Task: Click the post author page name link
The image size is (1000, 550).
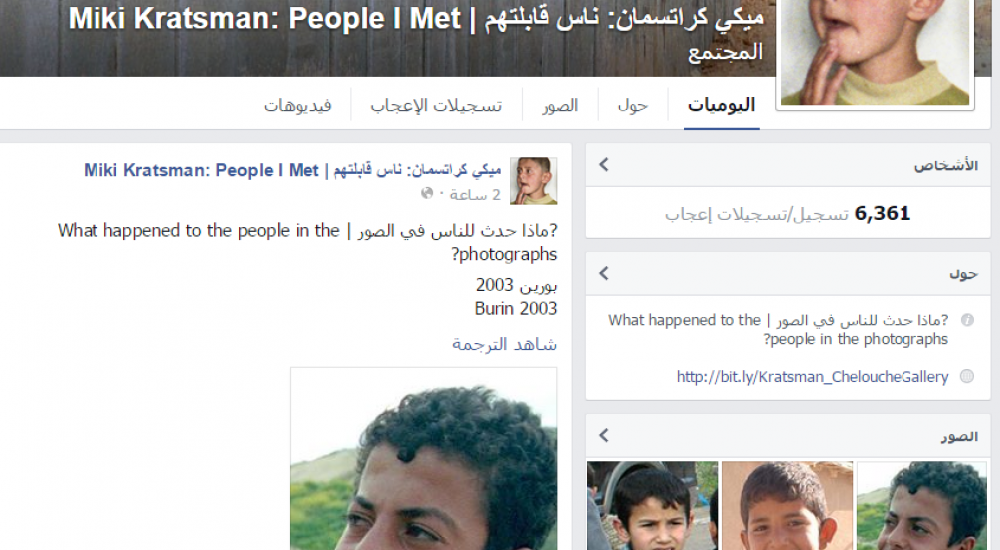Action: click(x=293, y=170)
